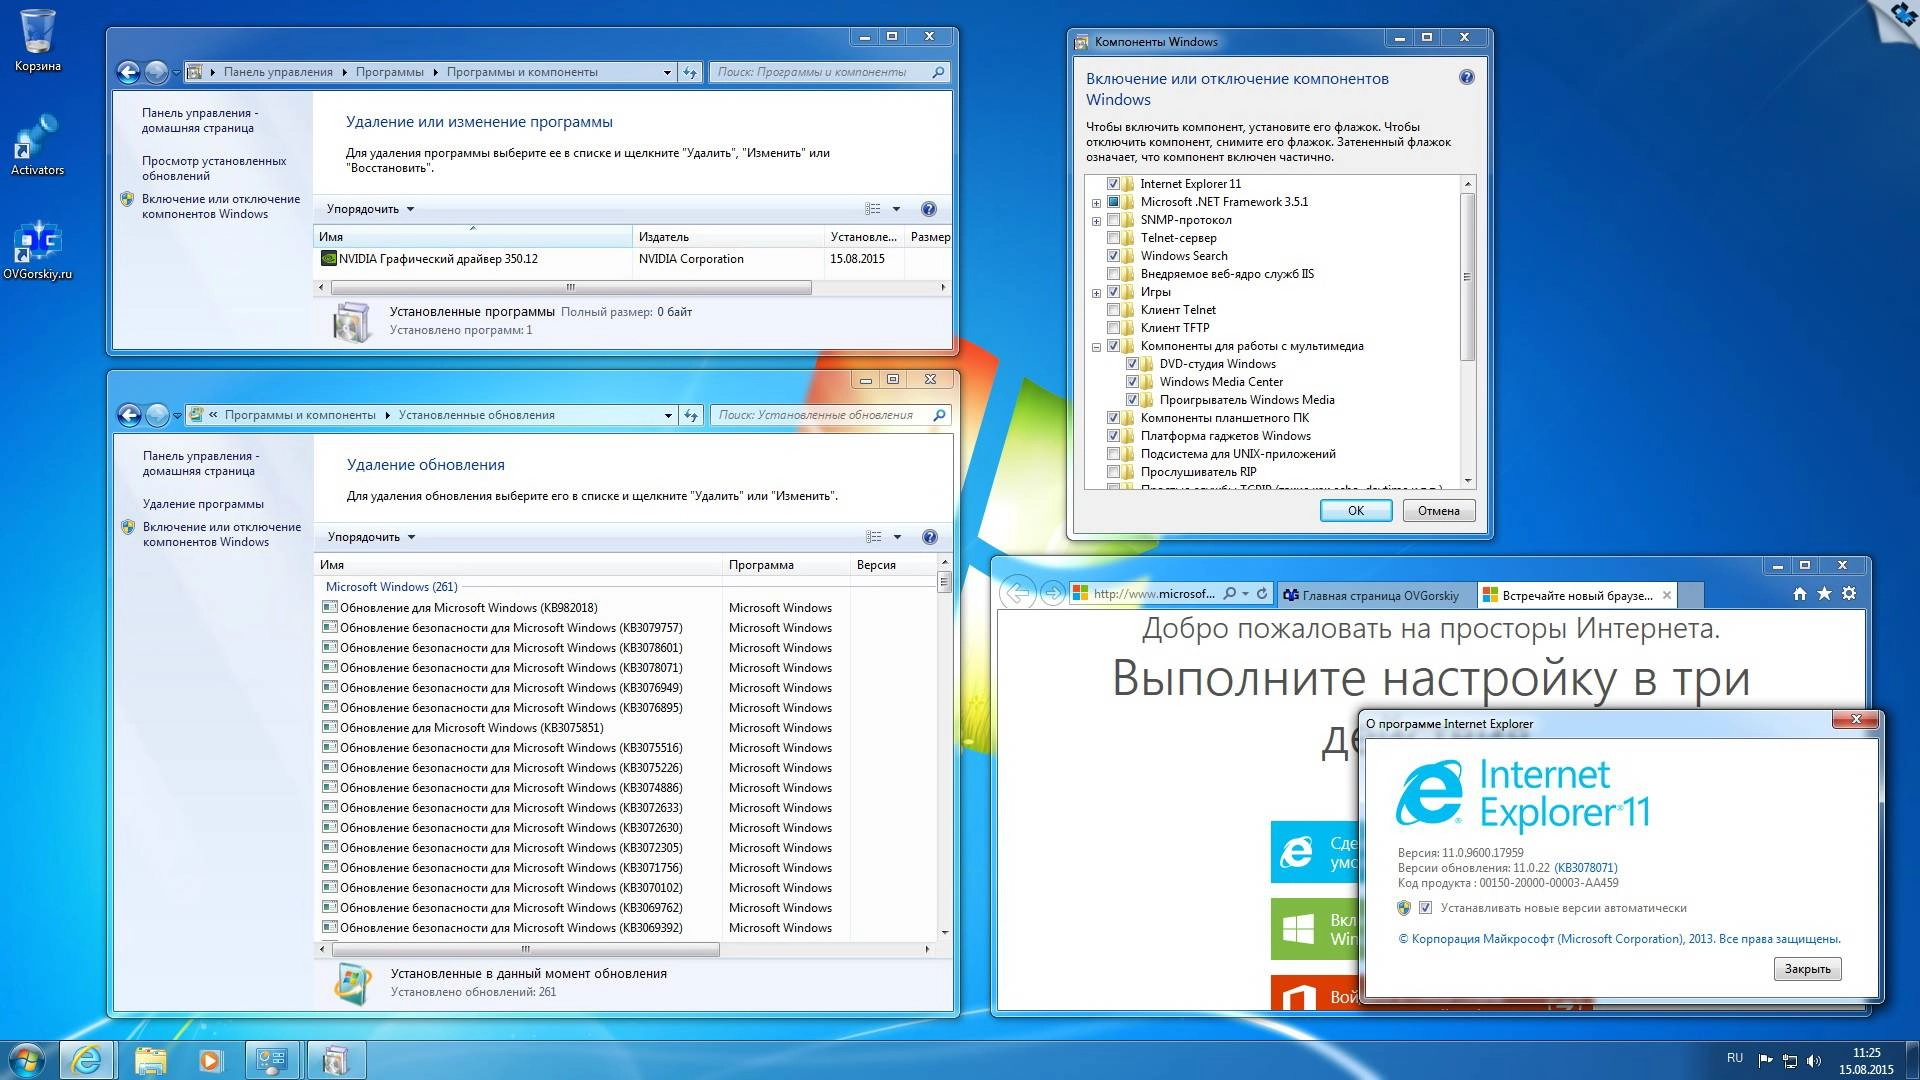Enable the SNMP-протокол component
The image size is (1920, 1080).
(1113, 220)
